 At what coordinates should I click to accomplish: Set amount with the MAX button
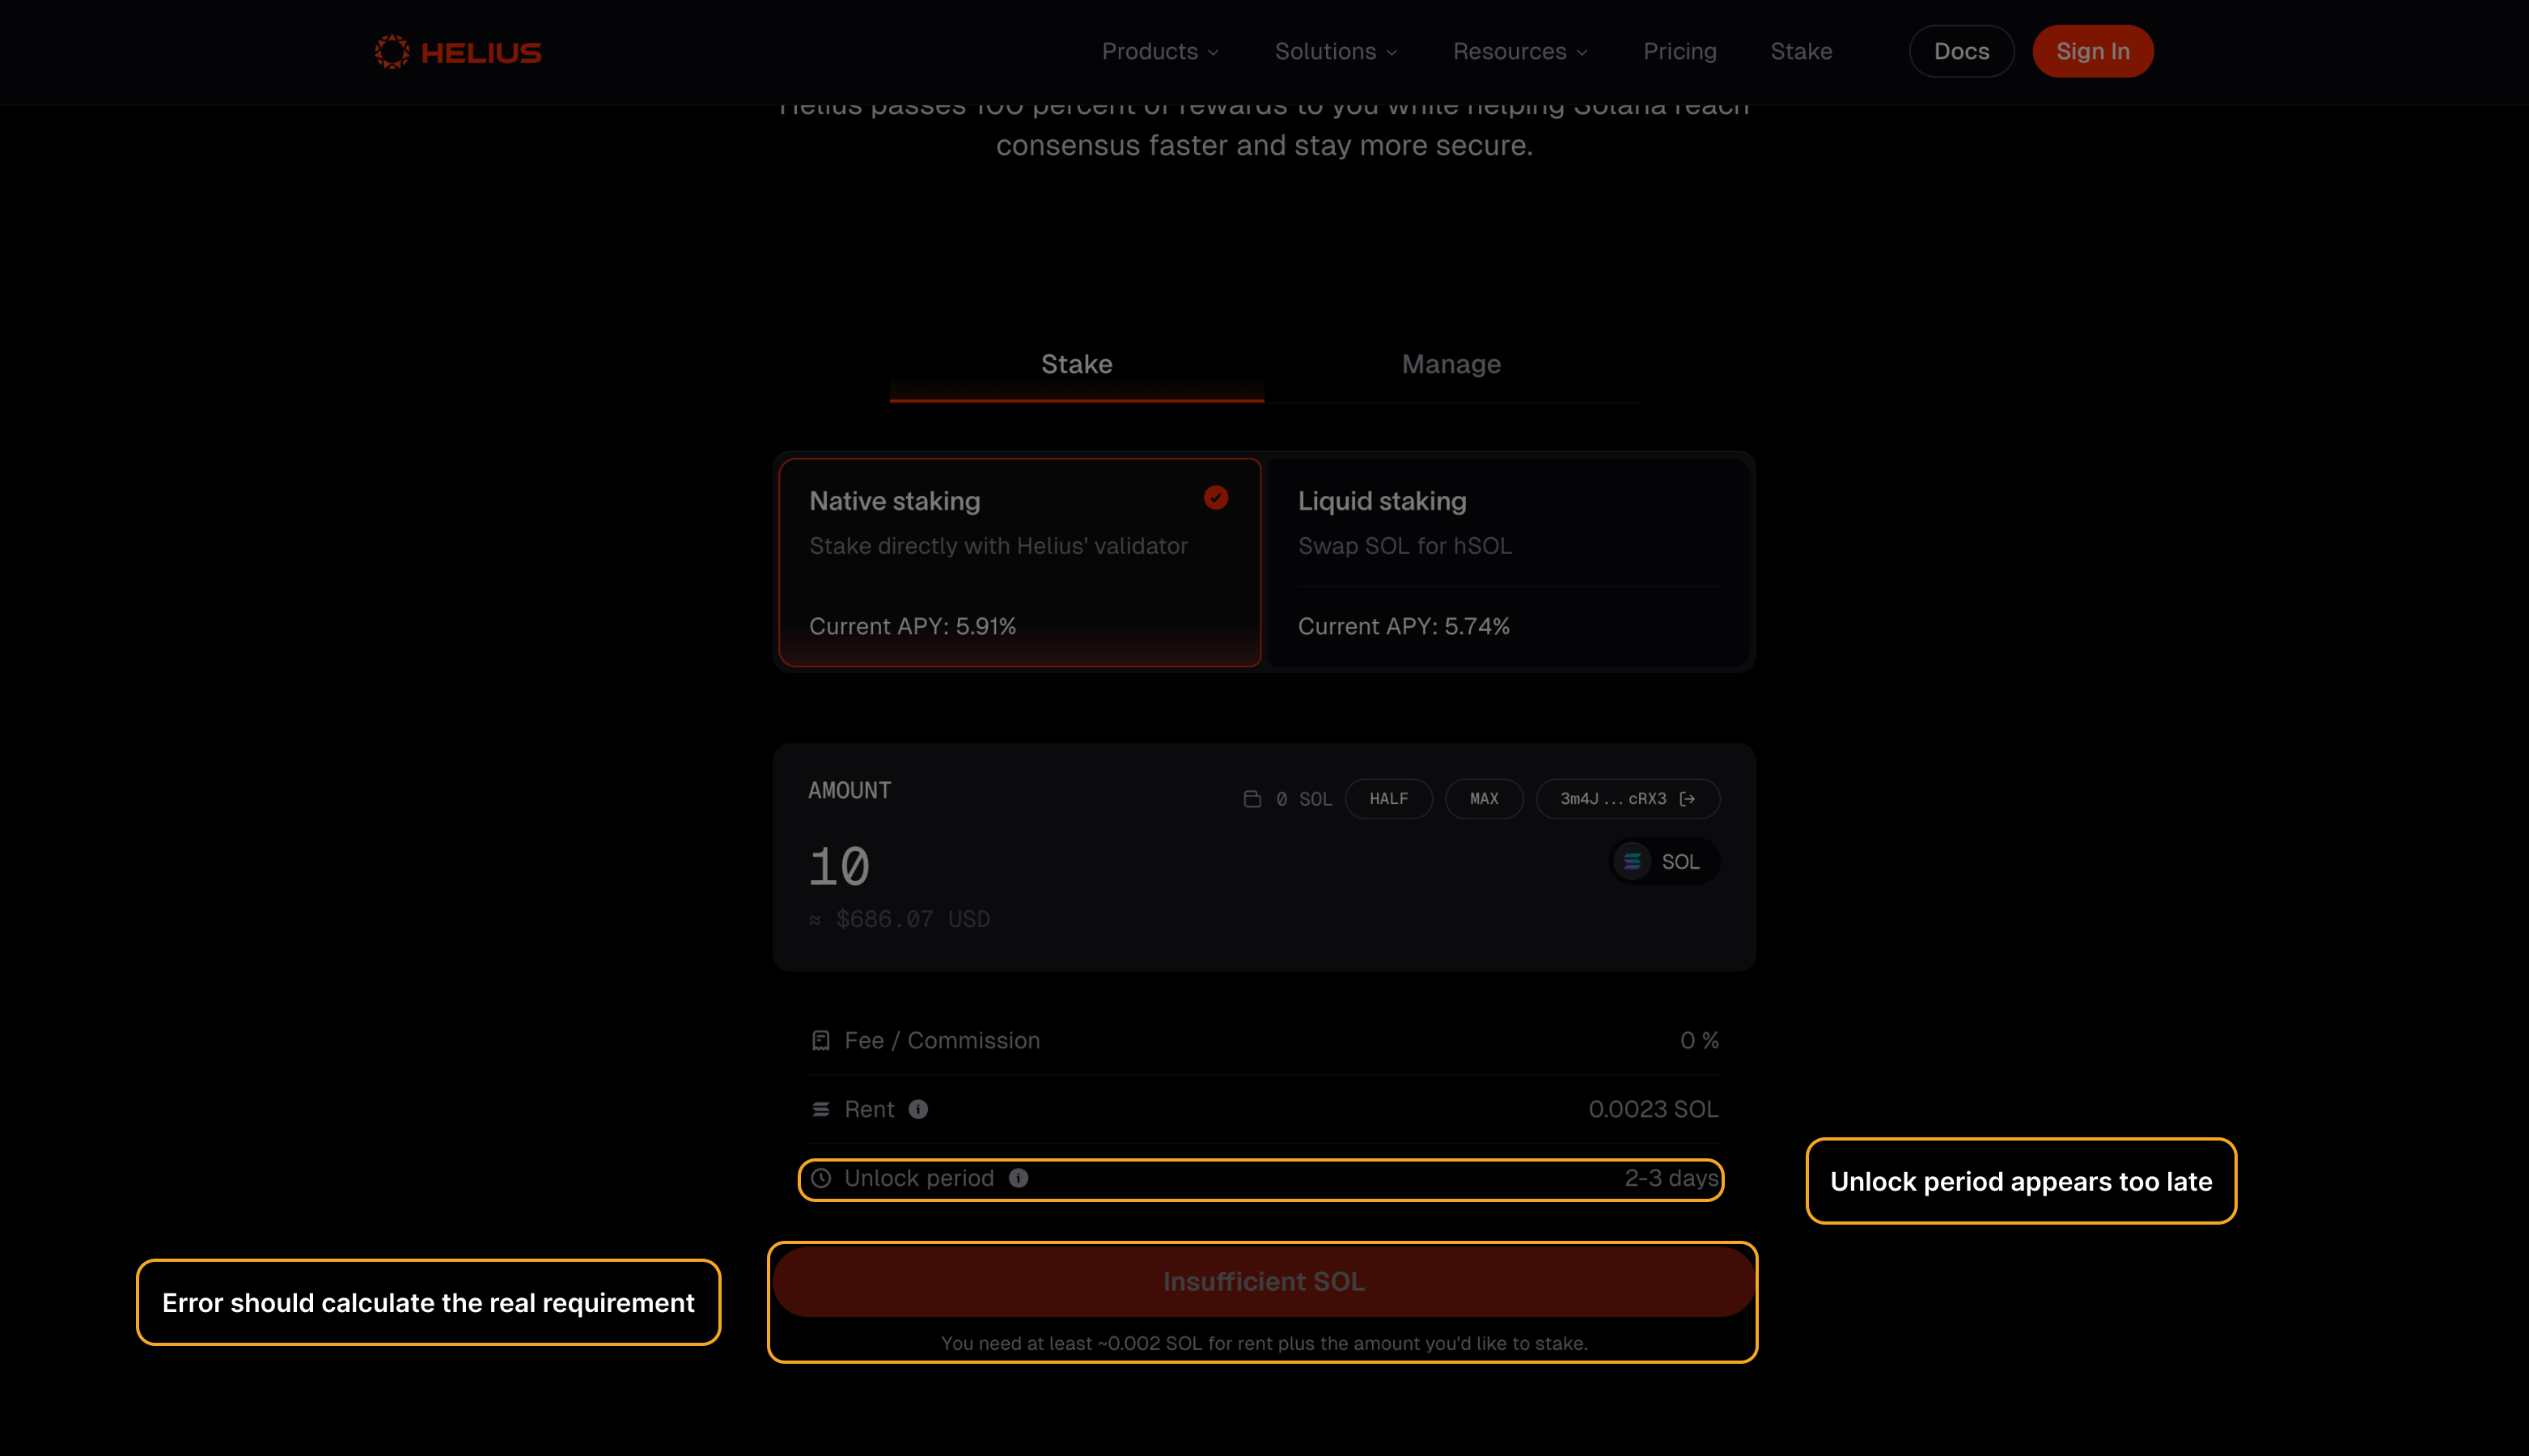click(x=1484, y=799)
